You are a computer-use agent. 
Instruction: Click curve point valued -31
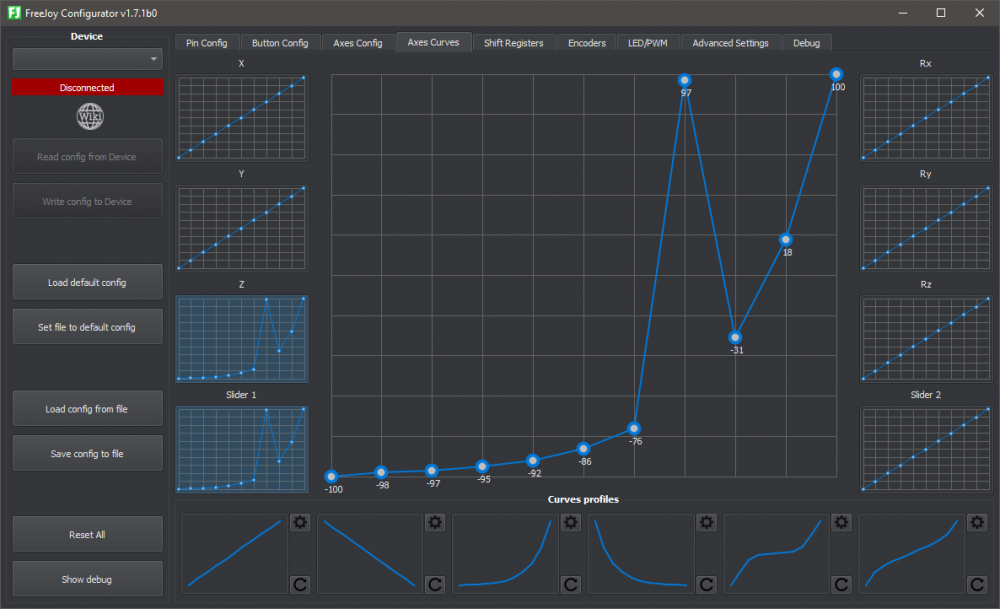735,337
